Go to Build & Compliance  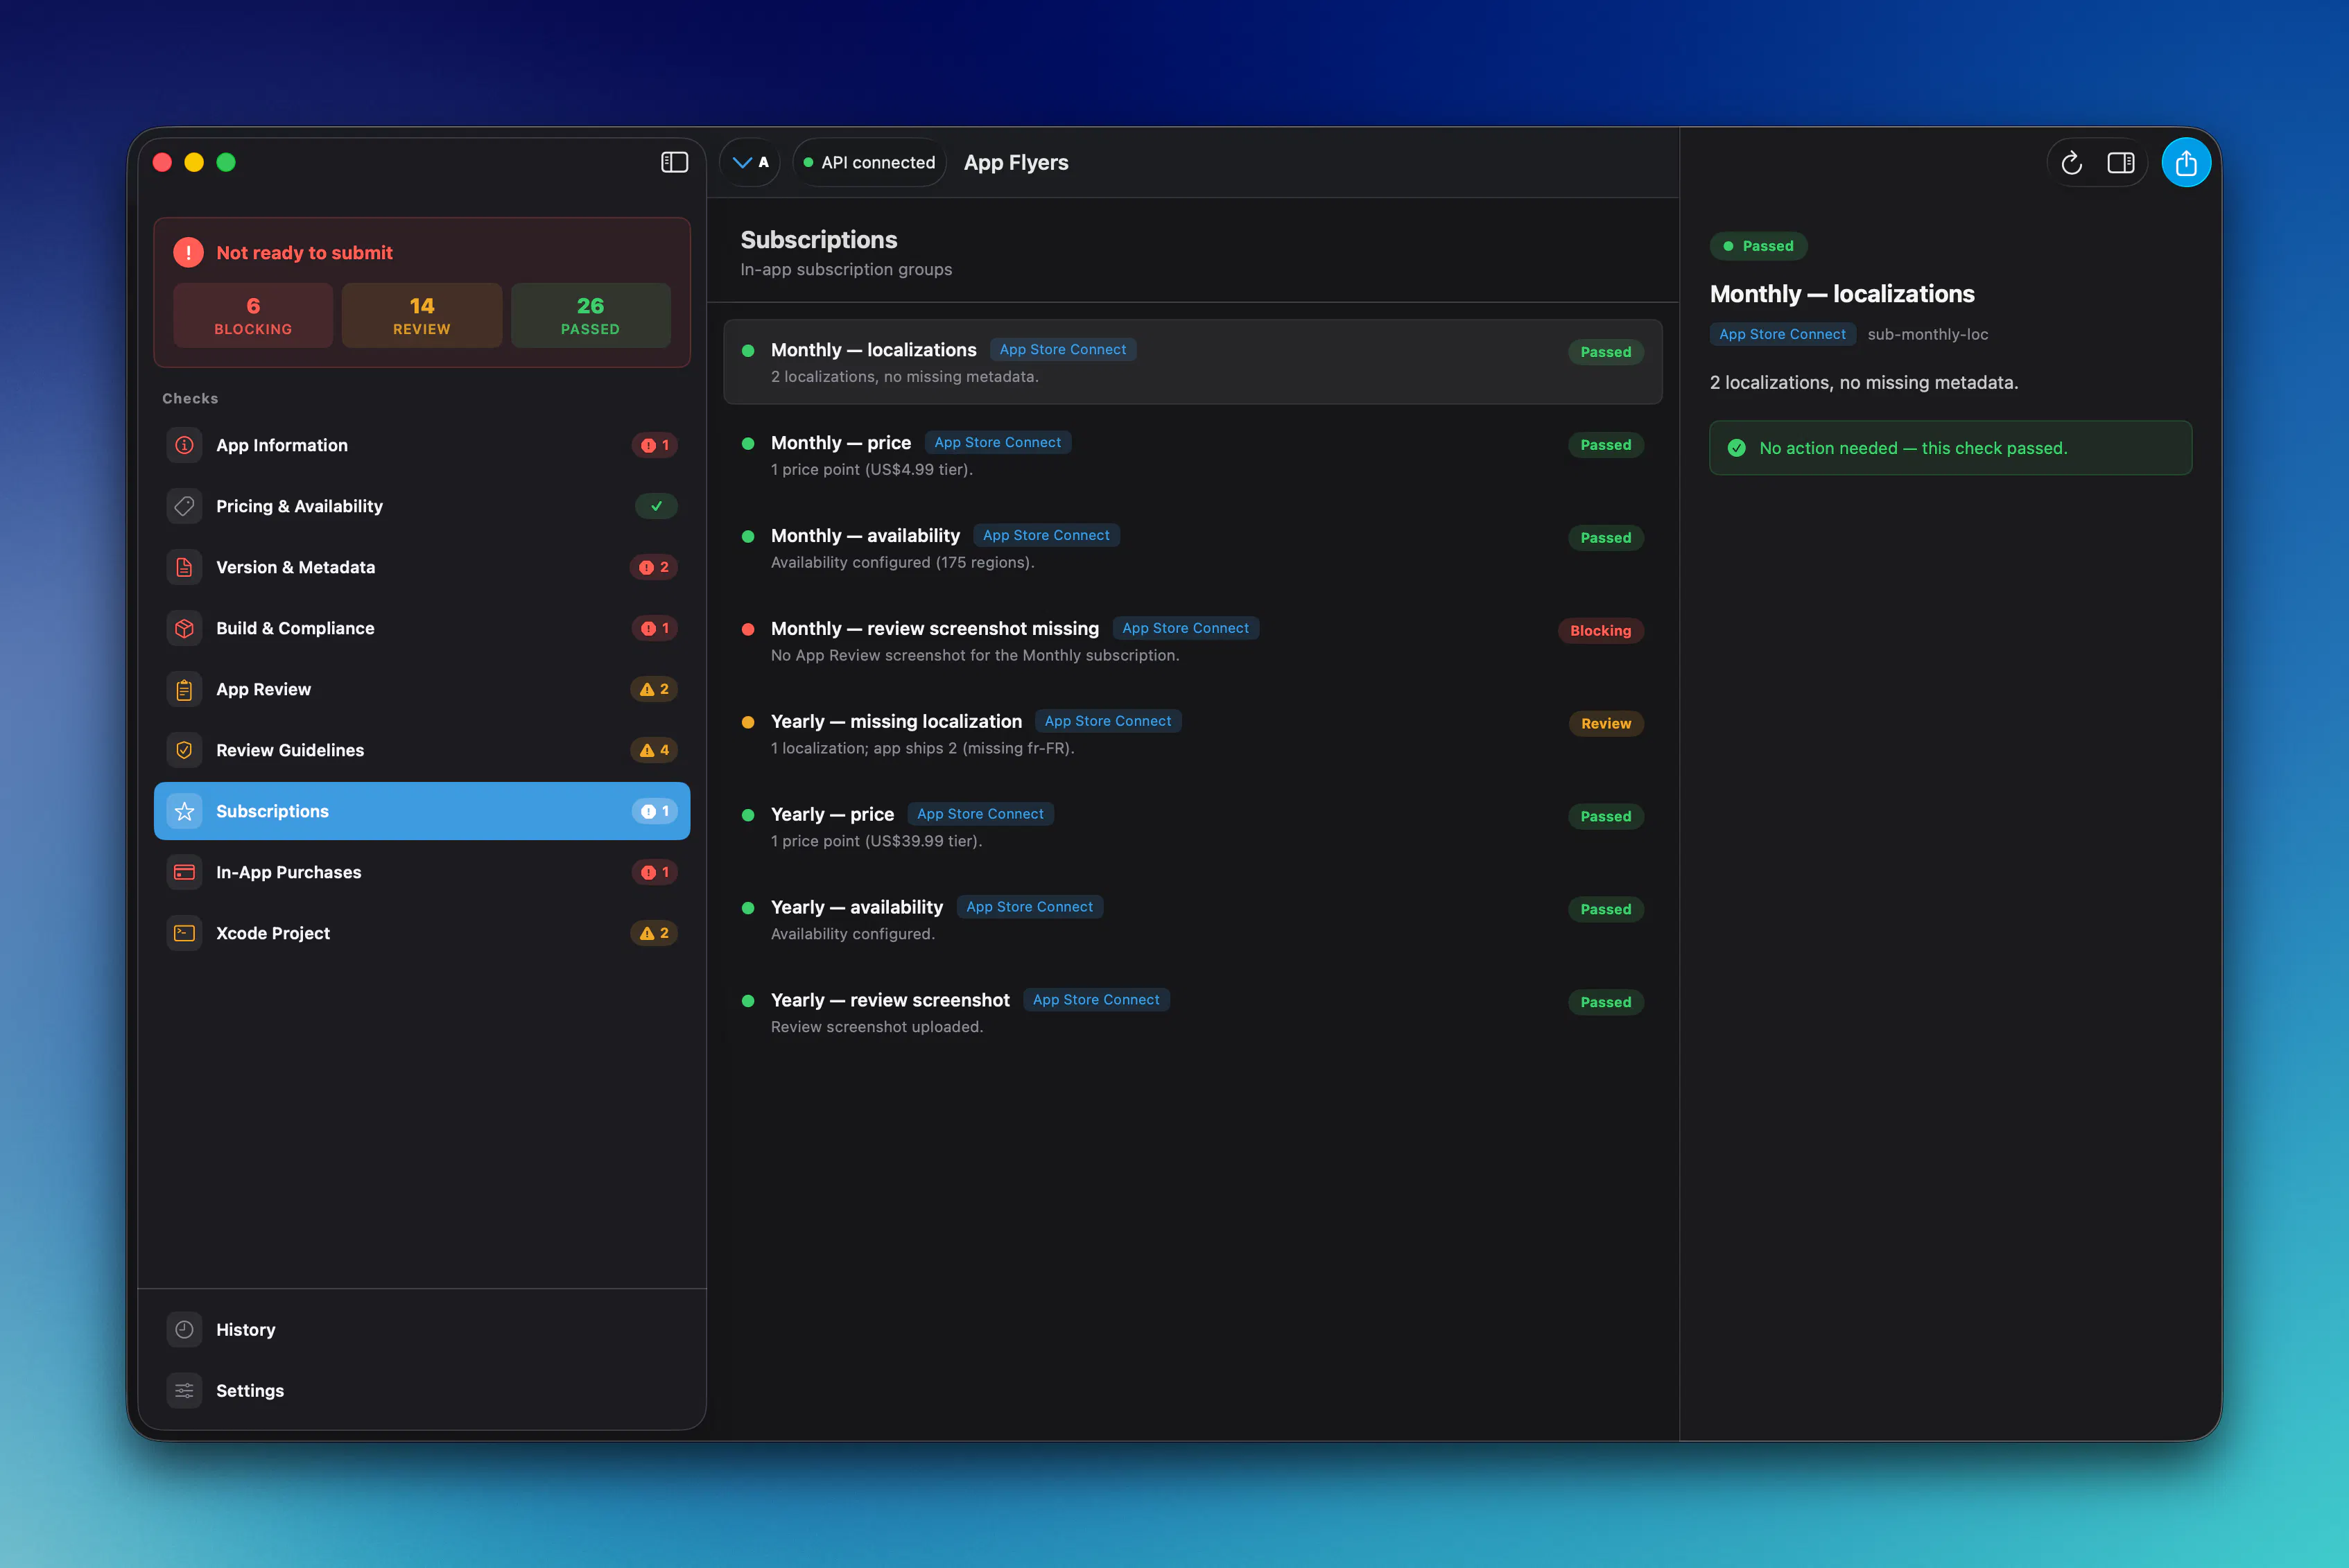coord(422,628)
